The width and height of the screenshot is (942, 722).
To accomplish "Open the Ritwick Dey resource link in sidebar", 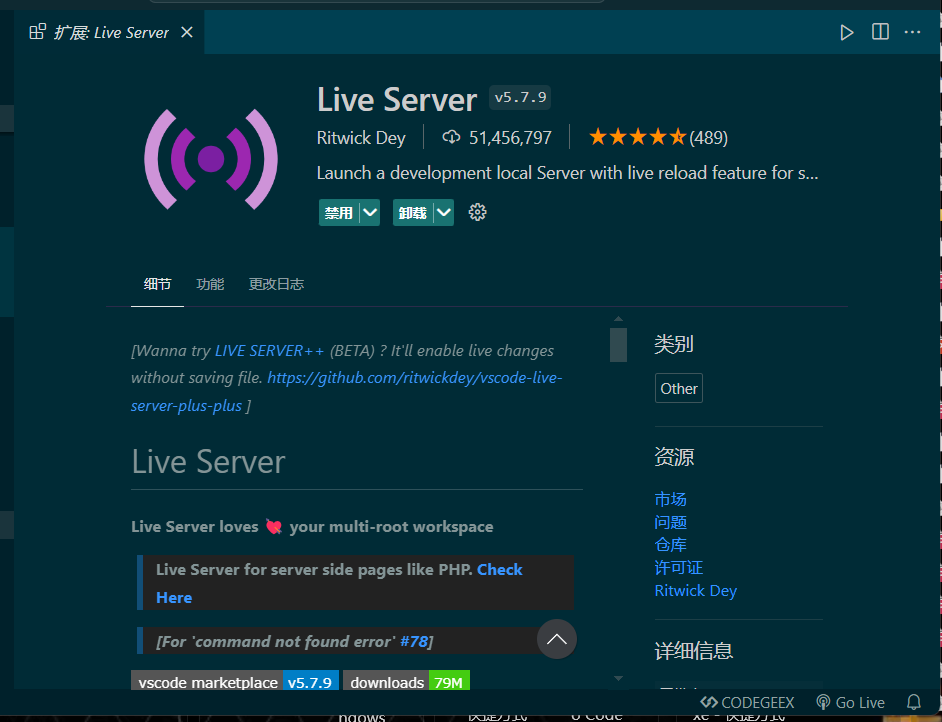I will (696, 590).
